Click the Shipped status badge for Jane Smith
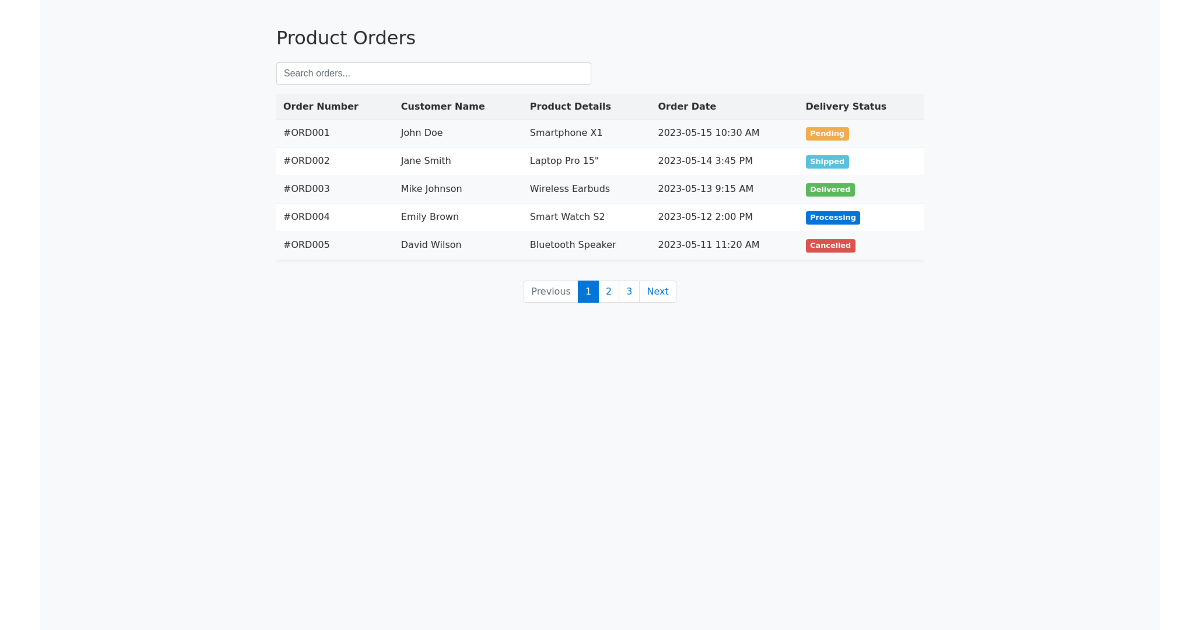Viewport: 1200px width, 630px height. [827, 161]
